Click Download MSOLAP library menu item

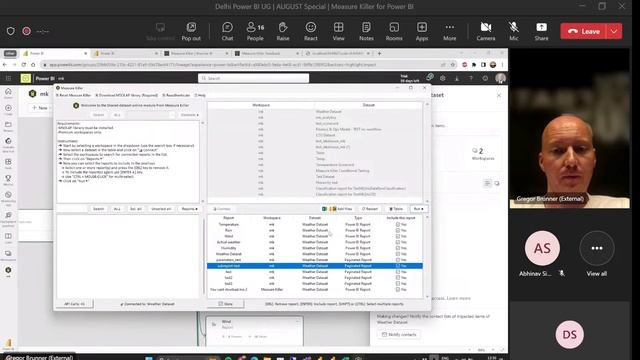click(127, 95)
